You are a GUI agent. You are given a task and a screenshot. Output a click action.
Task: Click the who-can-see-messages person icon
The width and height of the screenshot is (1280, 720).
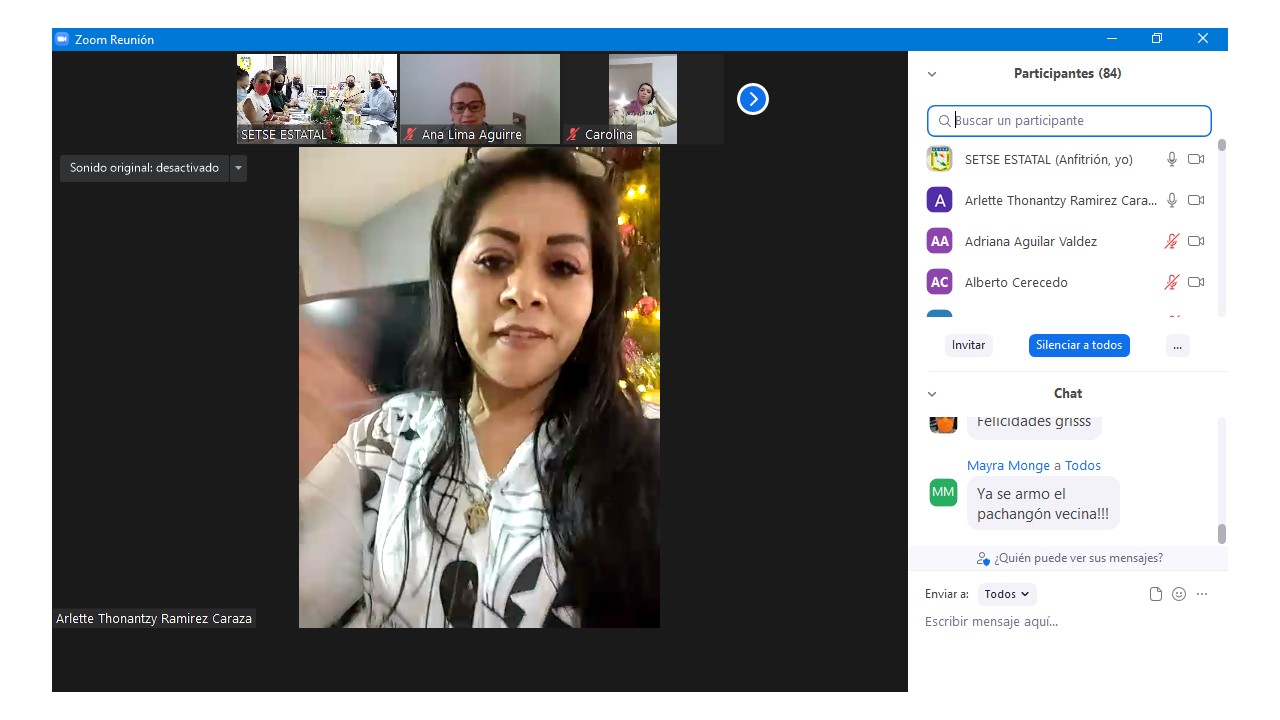point(983,558)
